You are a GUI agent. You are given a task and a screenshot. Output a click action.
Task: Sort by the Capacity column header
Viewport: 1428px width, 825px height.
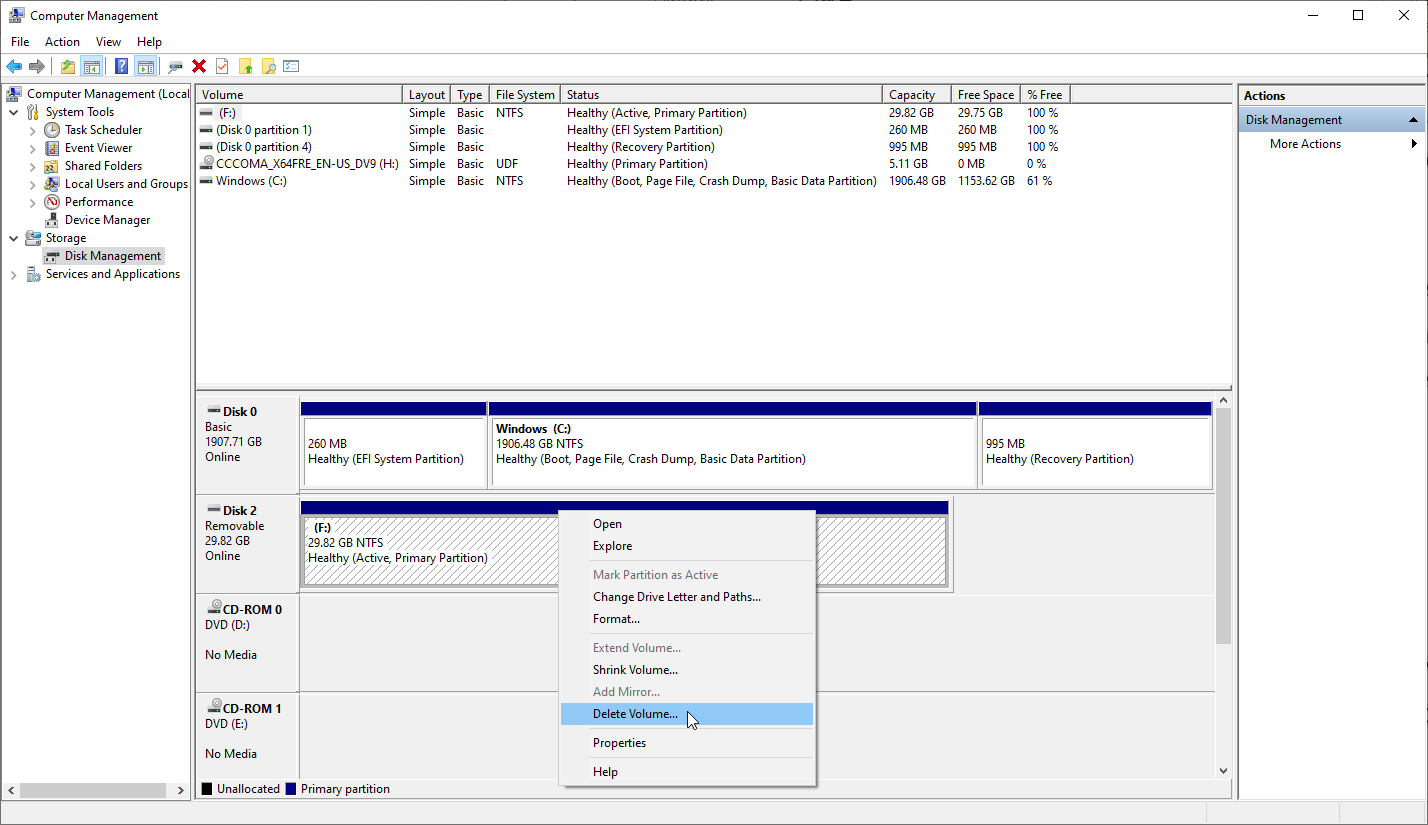coord(917,95)
